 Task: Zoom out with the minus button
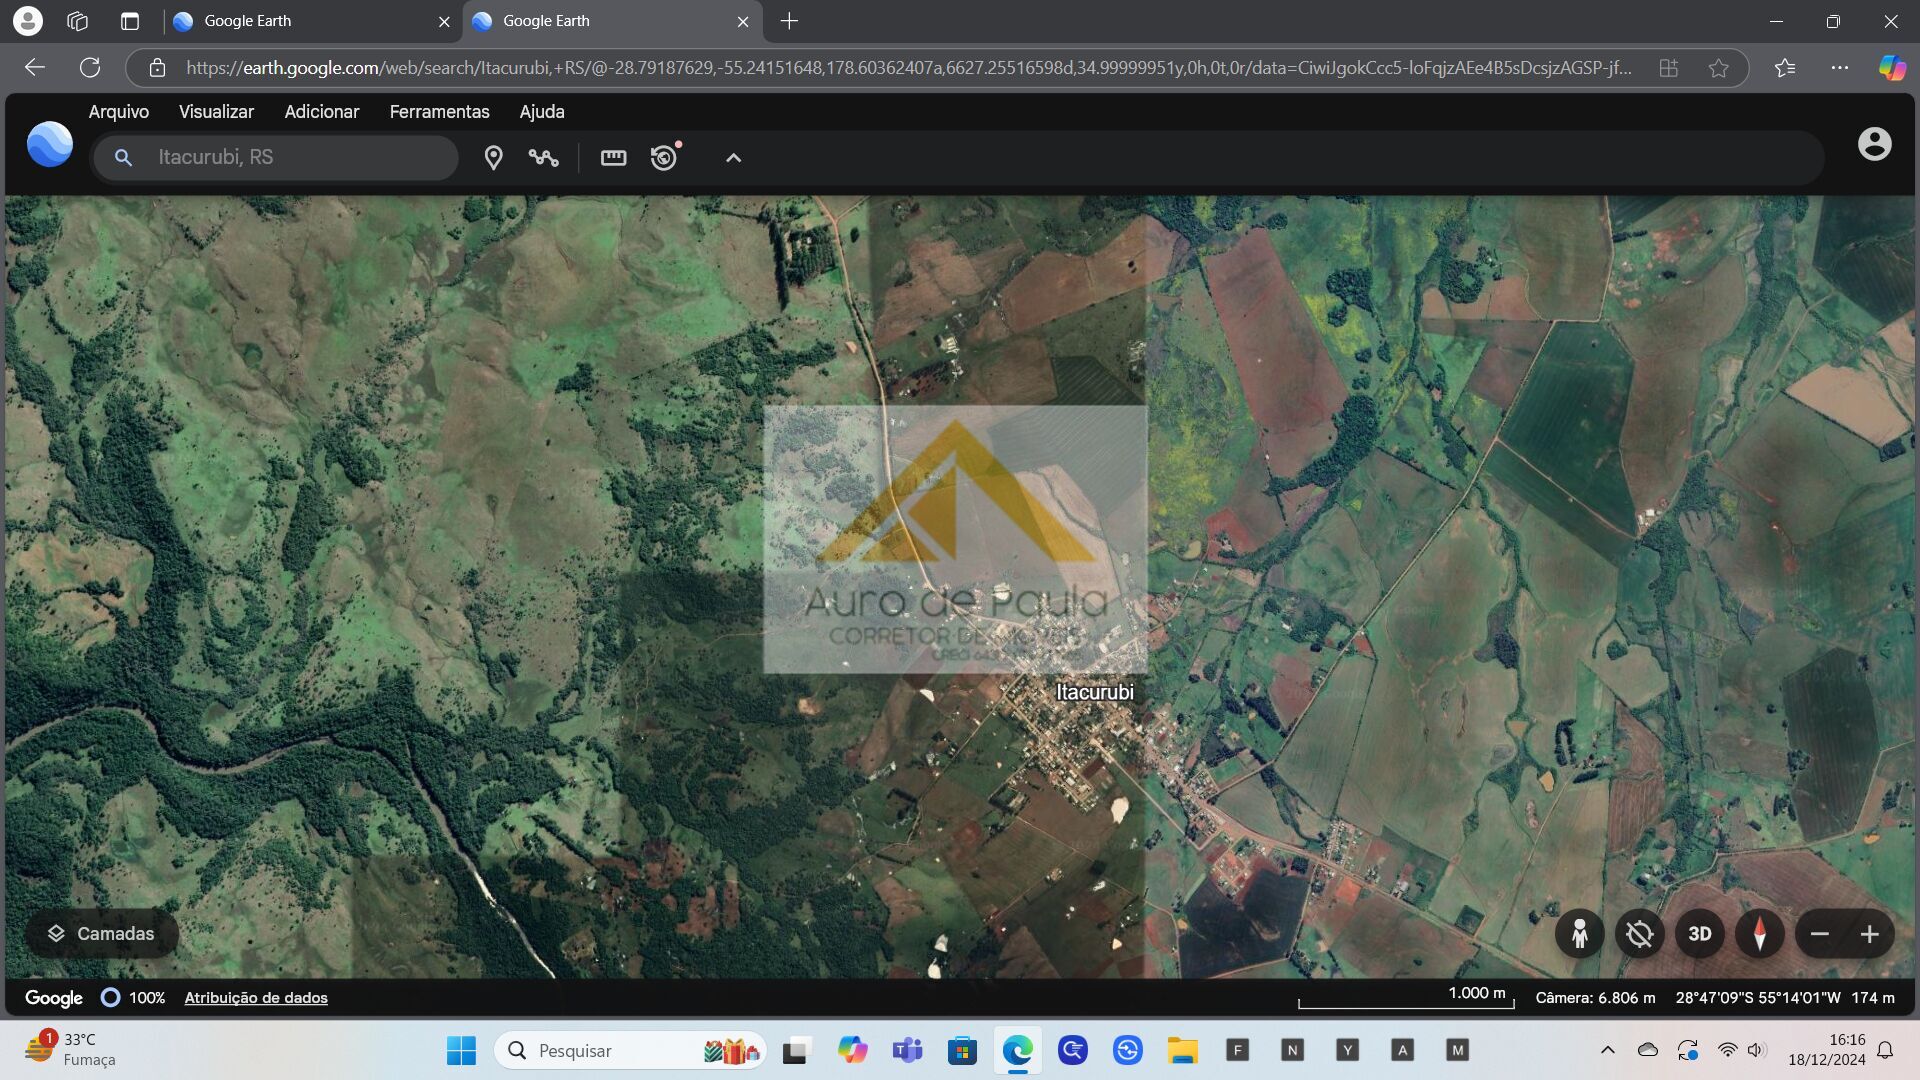coord(1819,934)
